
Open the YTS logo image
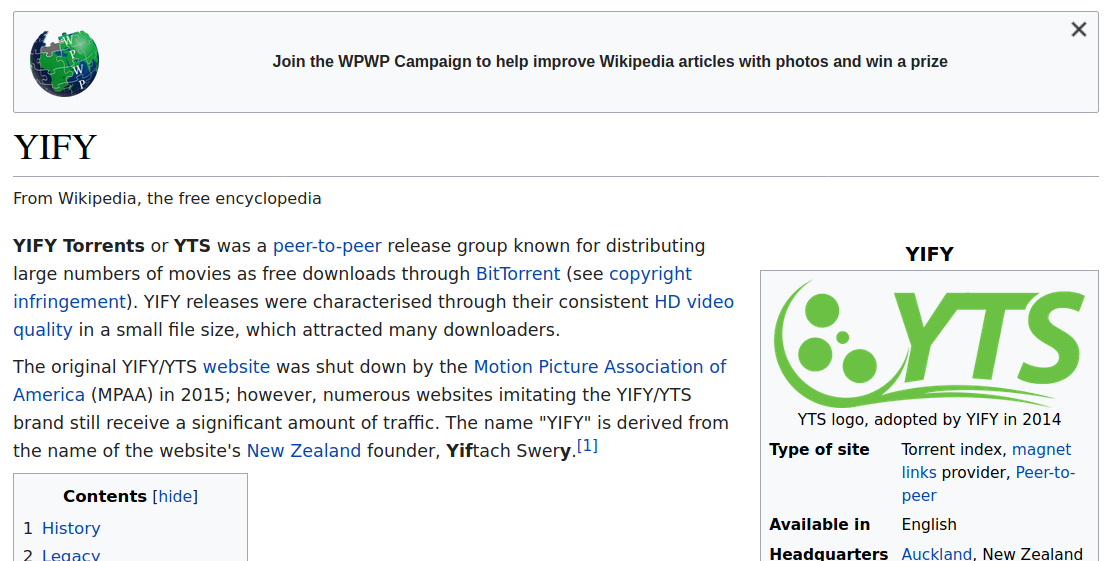(x=929, y=343)
